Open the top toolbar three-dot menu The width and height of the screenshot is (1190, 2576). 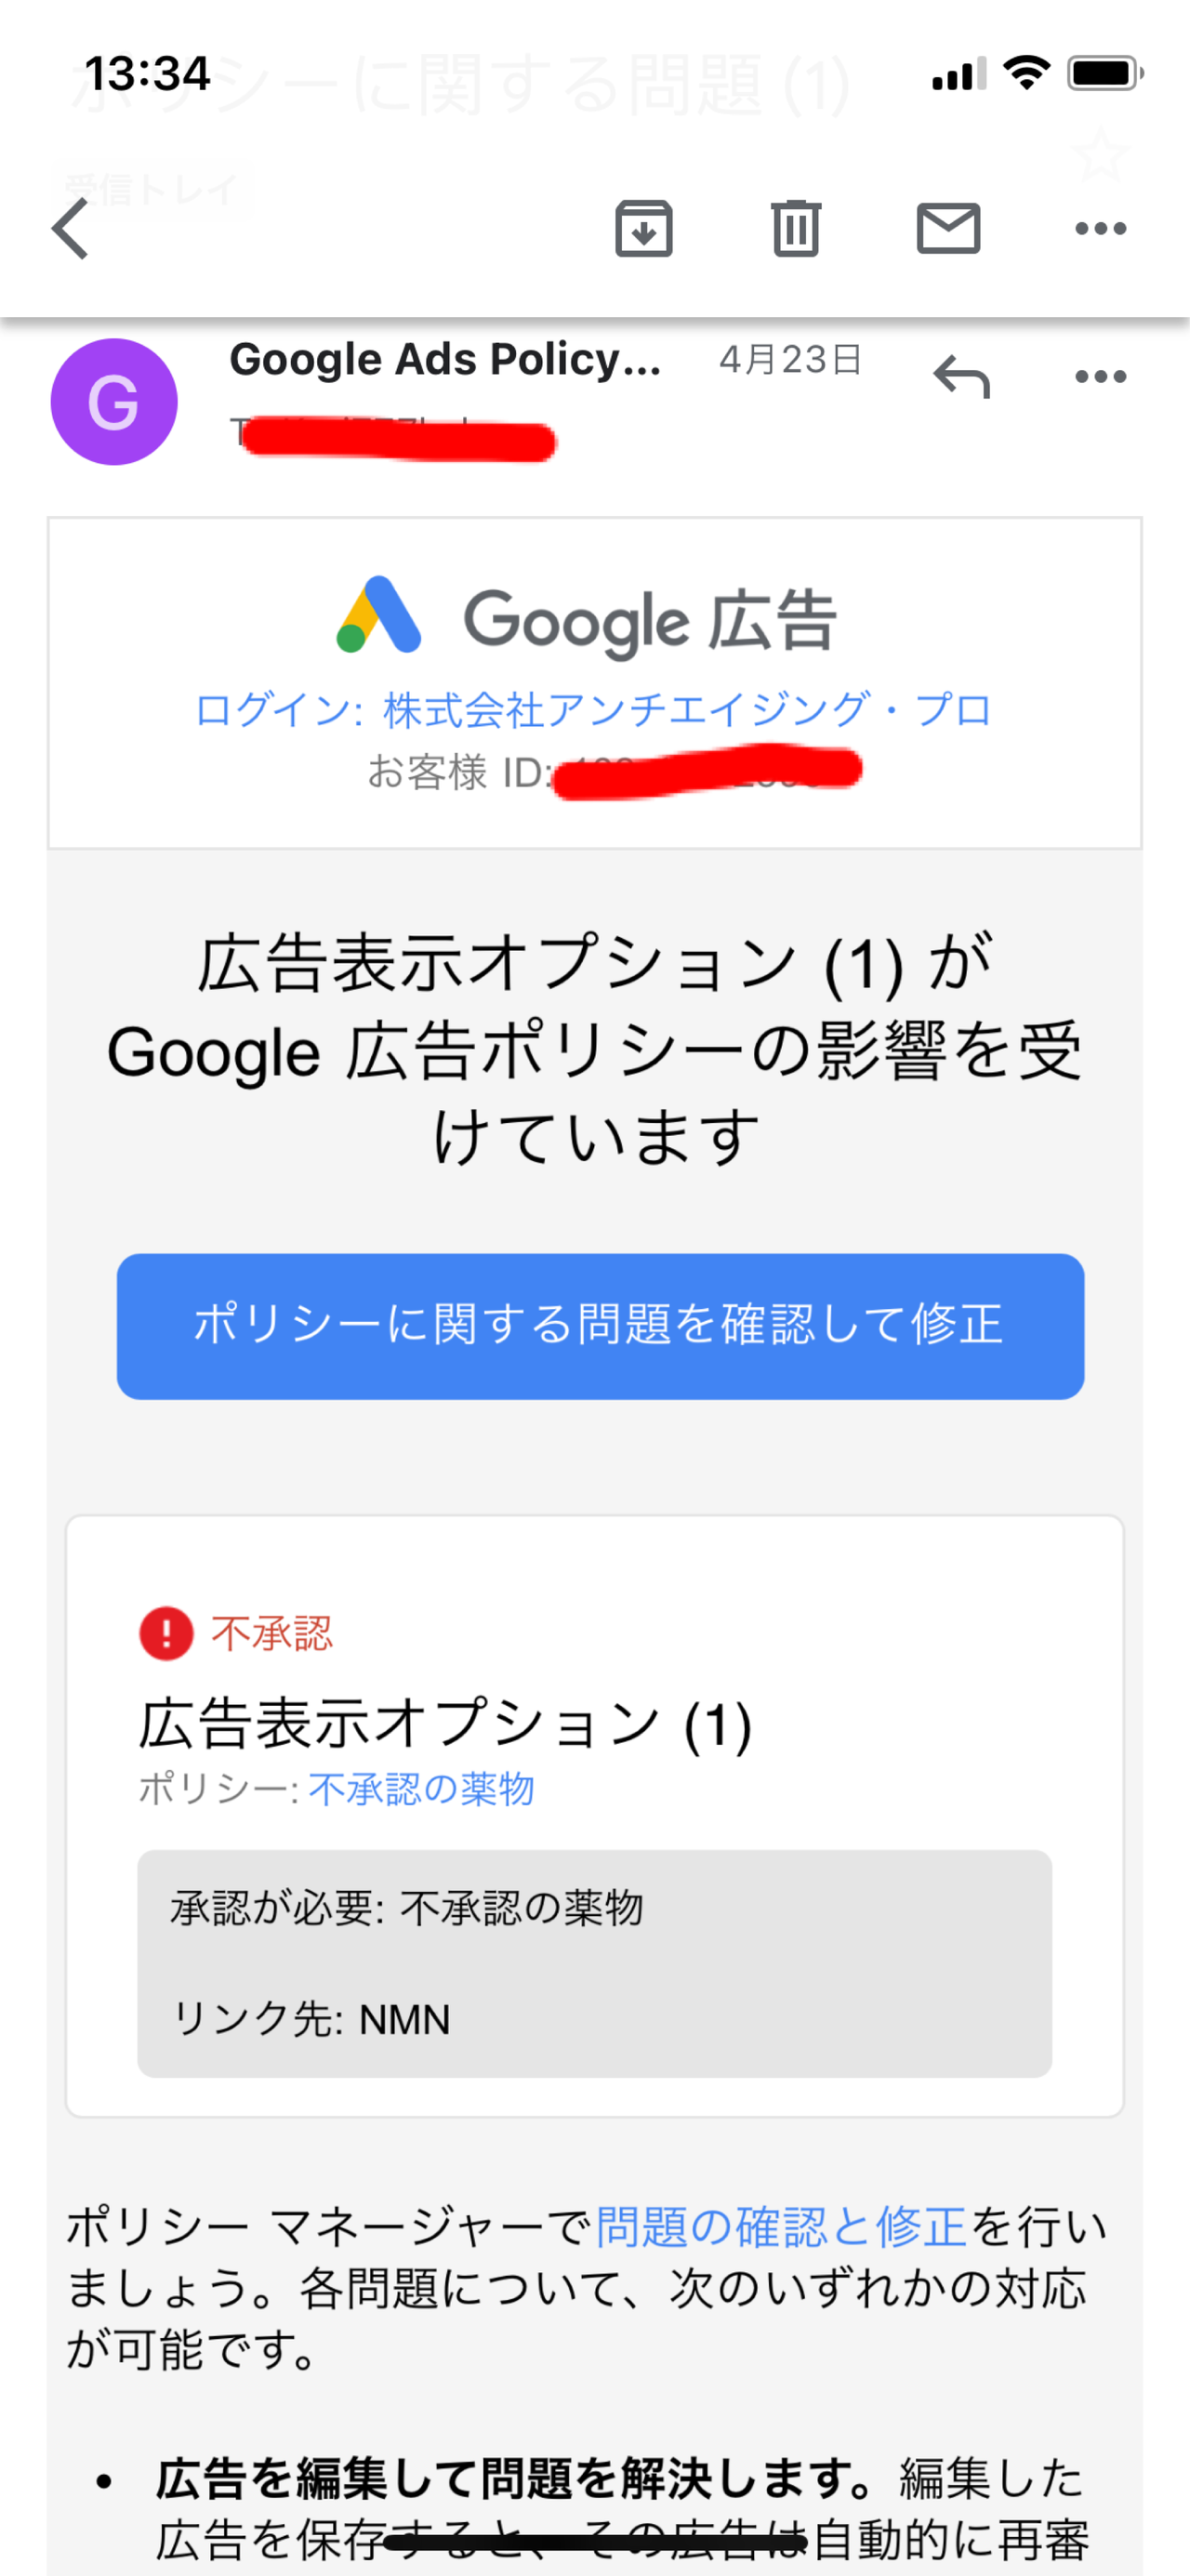point(1100,229)
